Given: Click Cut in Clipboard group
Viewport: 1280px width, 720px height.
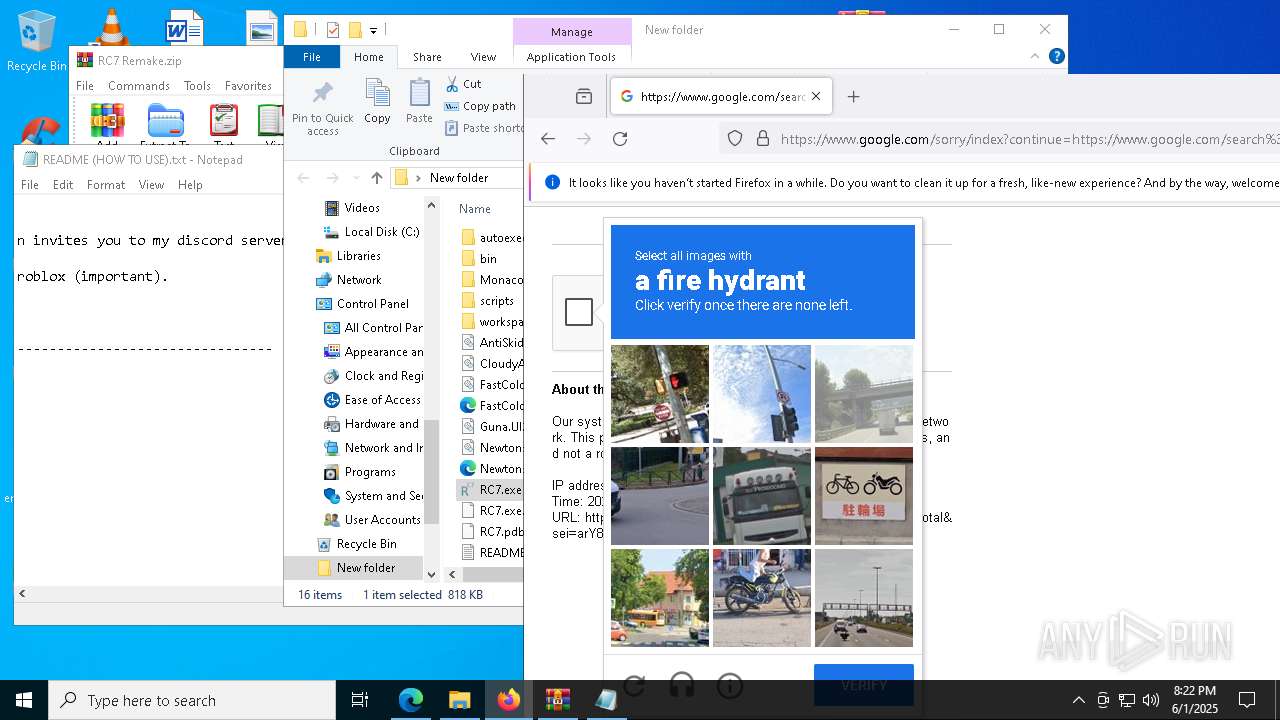Looking at the screenshot, I should click(463, 84).
